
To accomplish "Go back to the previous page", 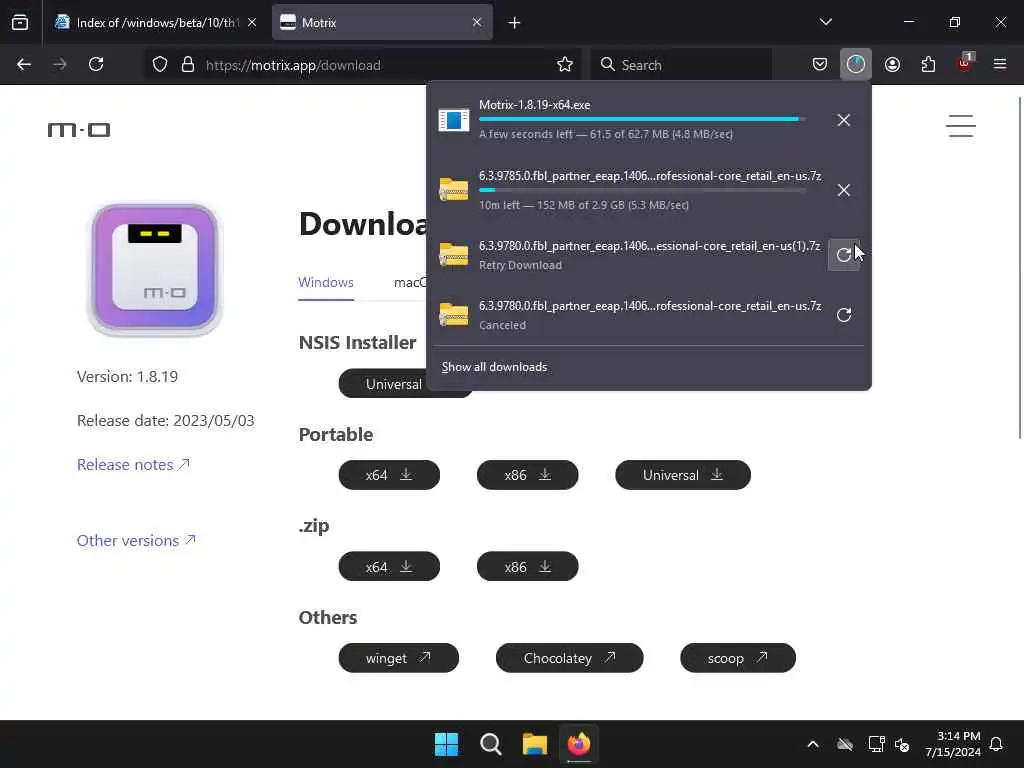I will (x=24, y=65).
